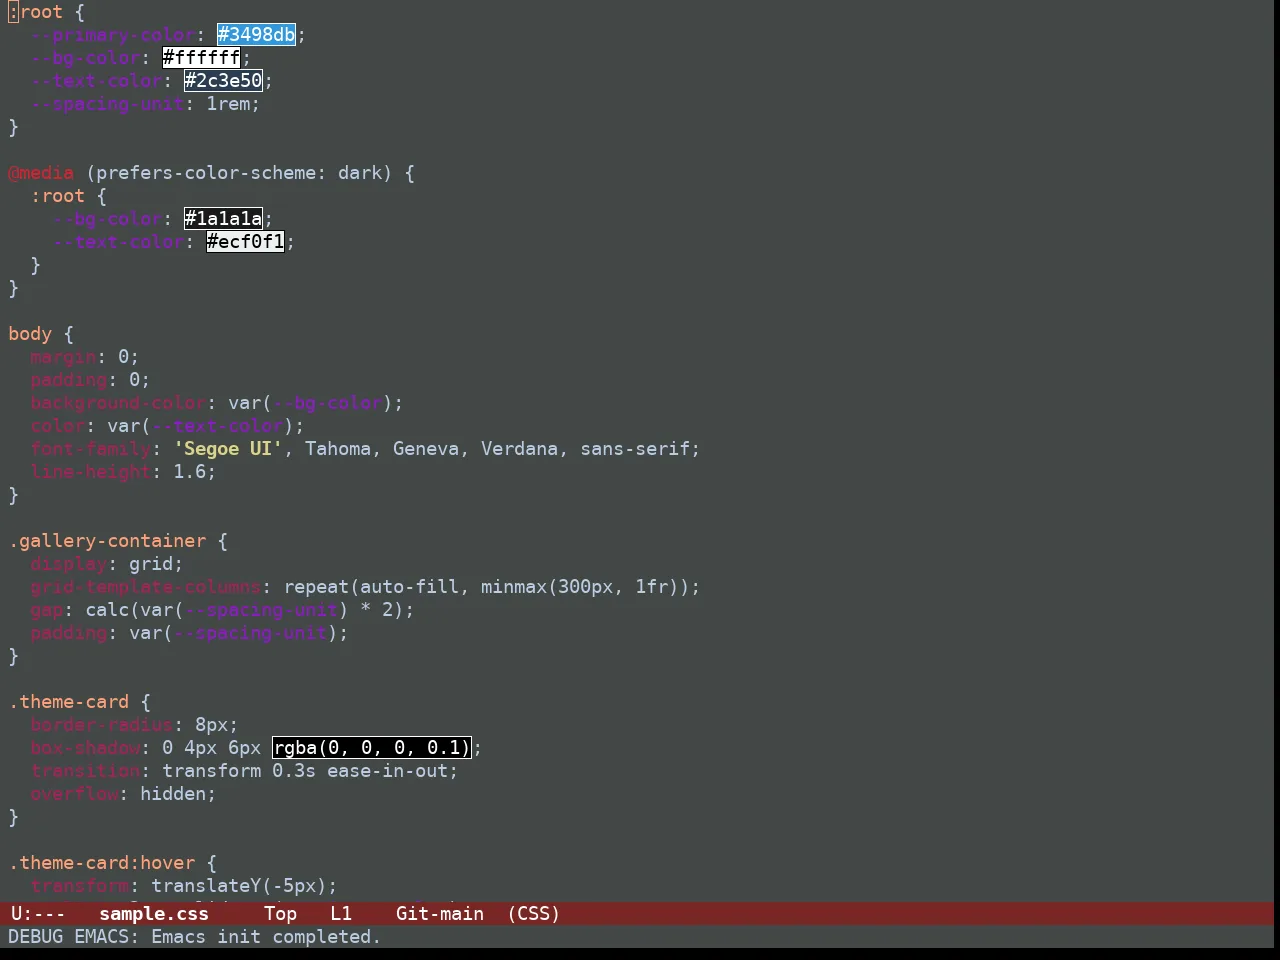
Task: Click the Verdana font name
Action: tap(520, 449)
